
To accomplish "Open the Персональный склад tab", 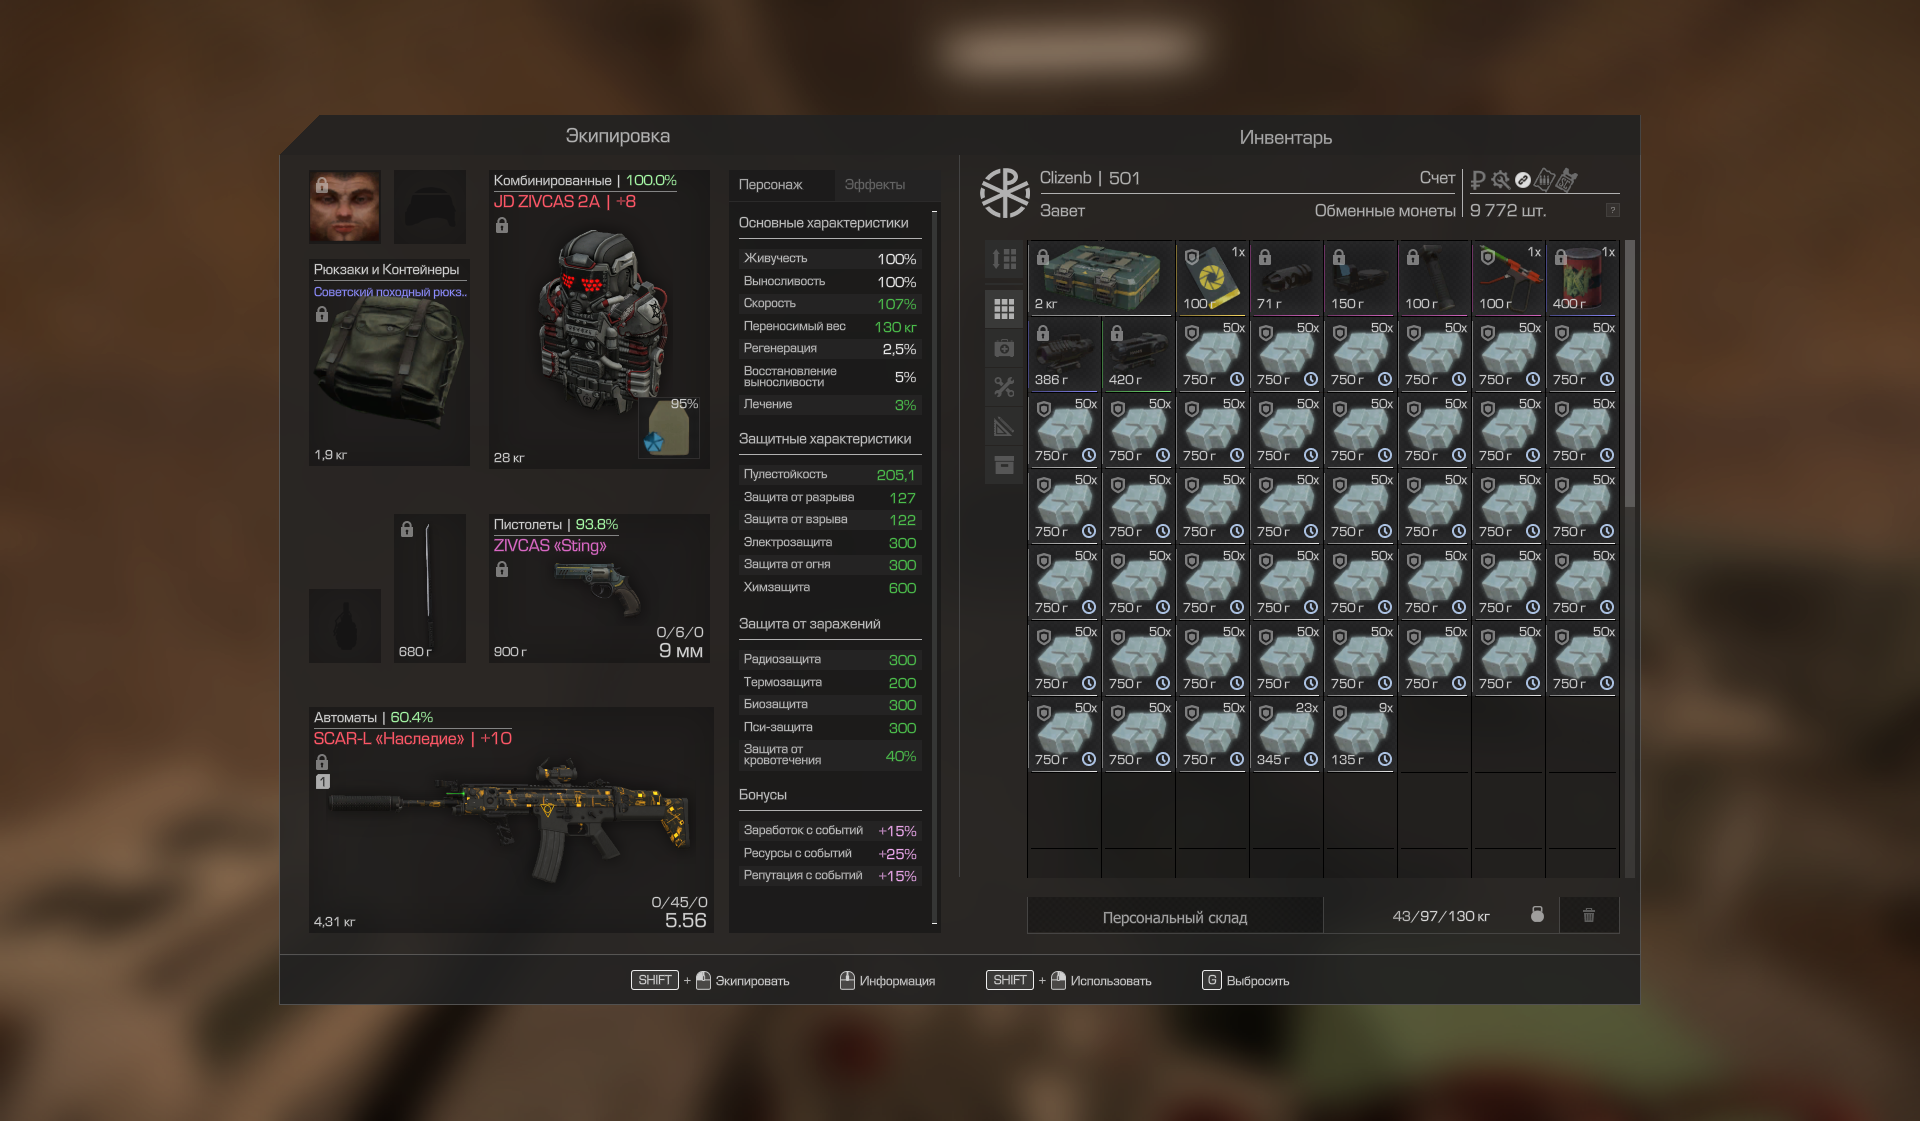I will tap(1175, 917).
